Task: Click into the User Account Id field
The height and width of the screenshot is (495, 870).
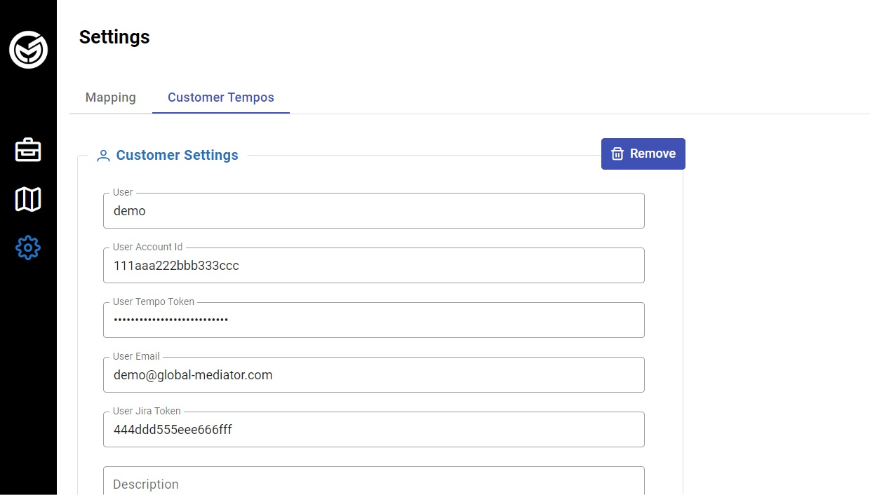Action: (373, 266)
